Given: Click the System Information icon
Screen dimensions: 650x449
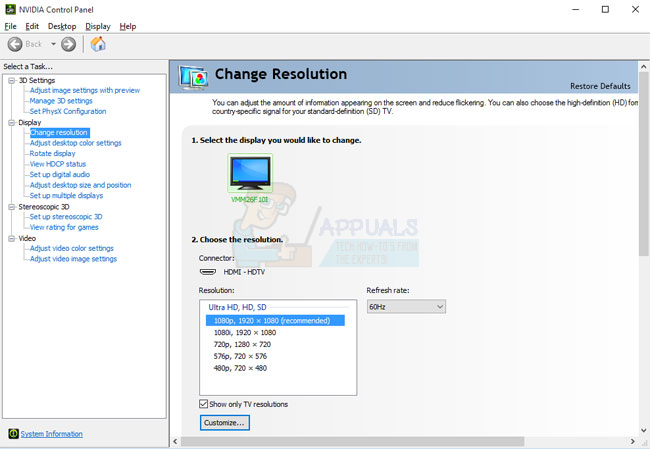Looking at the screenshot, I should (x=13, y=434).
